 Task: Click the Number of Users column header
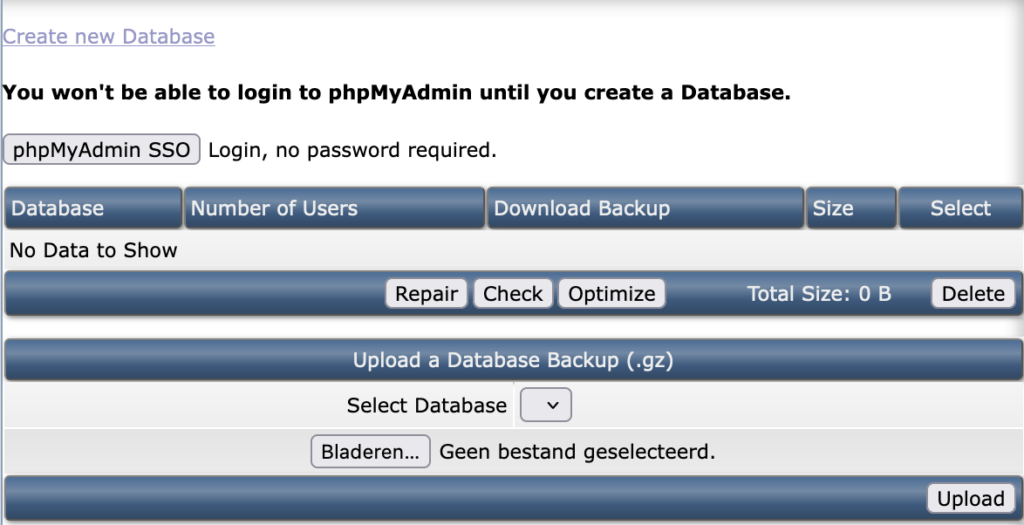274,208
